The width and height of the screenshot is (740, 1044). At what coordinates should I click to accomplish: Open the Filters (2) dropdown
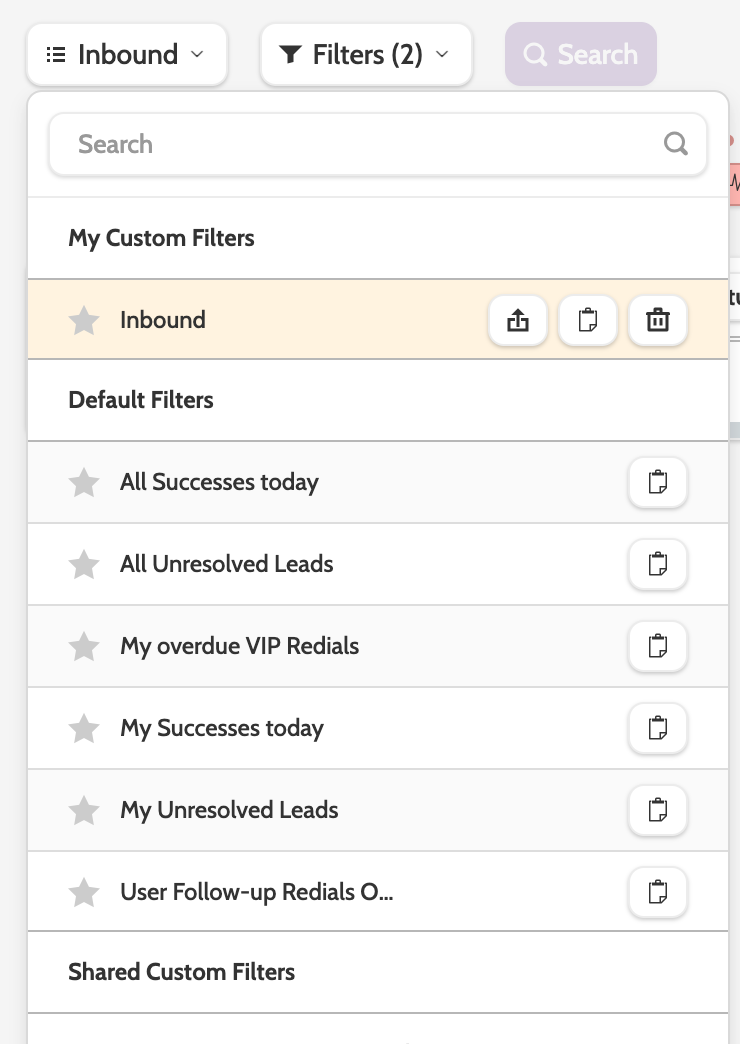pos(366,54)
